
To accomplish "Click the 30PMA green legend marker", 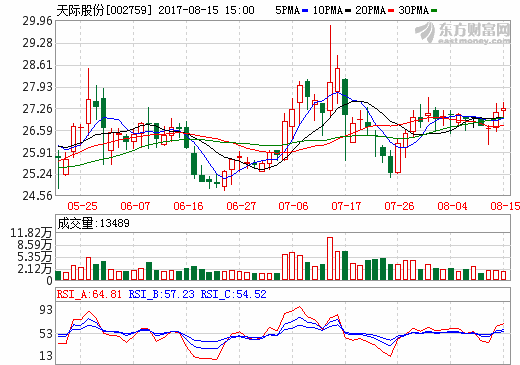I will pos(434,11).
